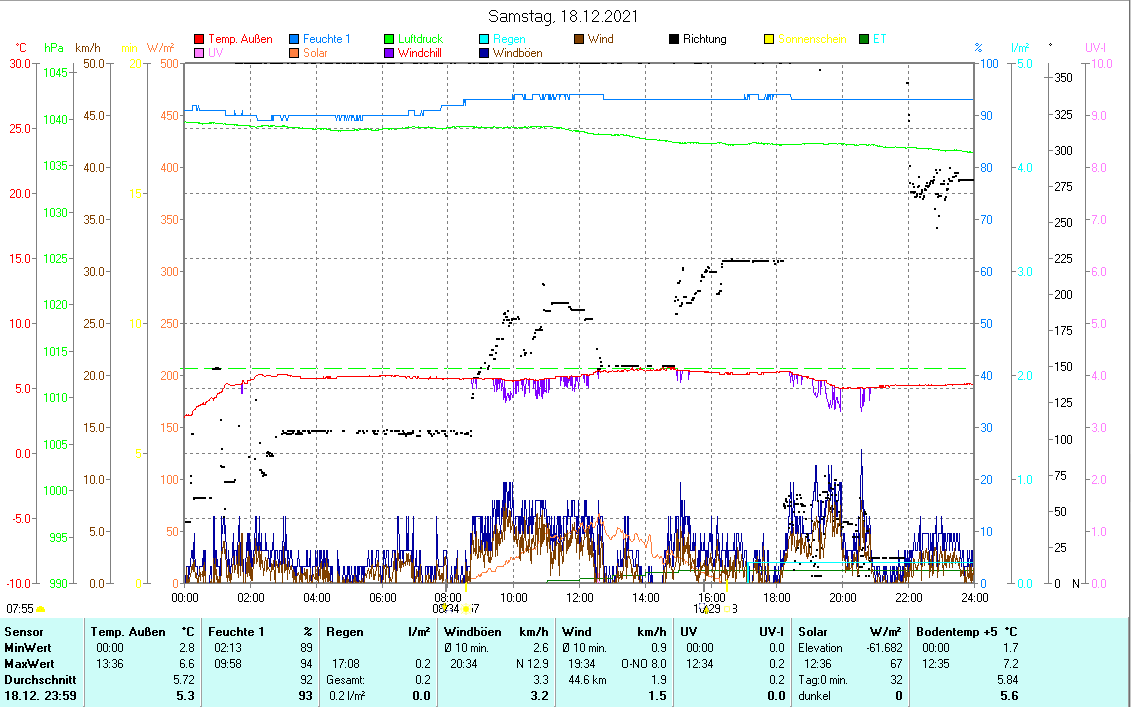Click the brown Wind legend square
1131x707 pixels.
(x=579, y=40)
